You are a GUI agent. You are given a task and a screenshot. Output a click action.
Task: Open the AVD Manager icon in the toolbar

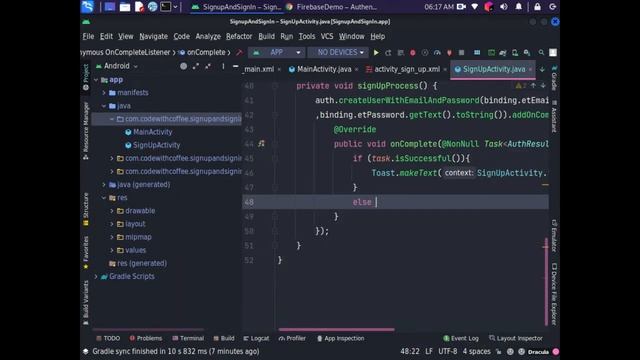515,53
